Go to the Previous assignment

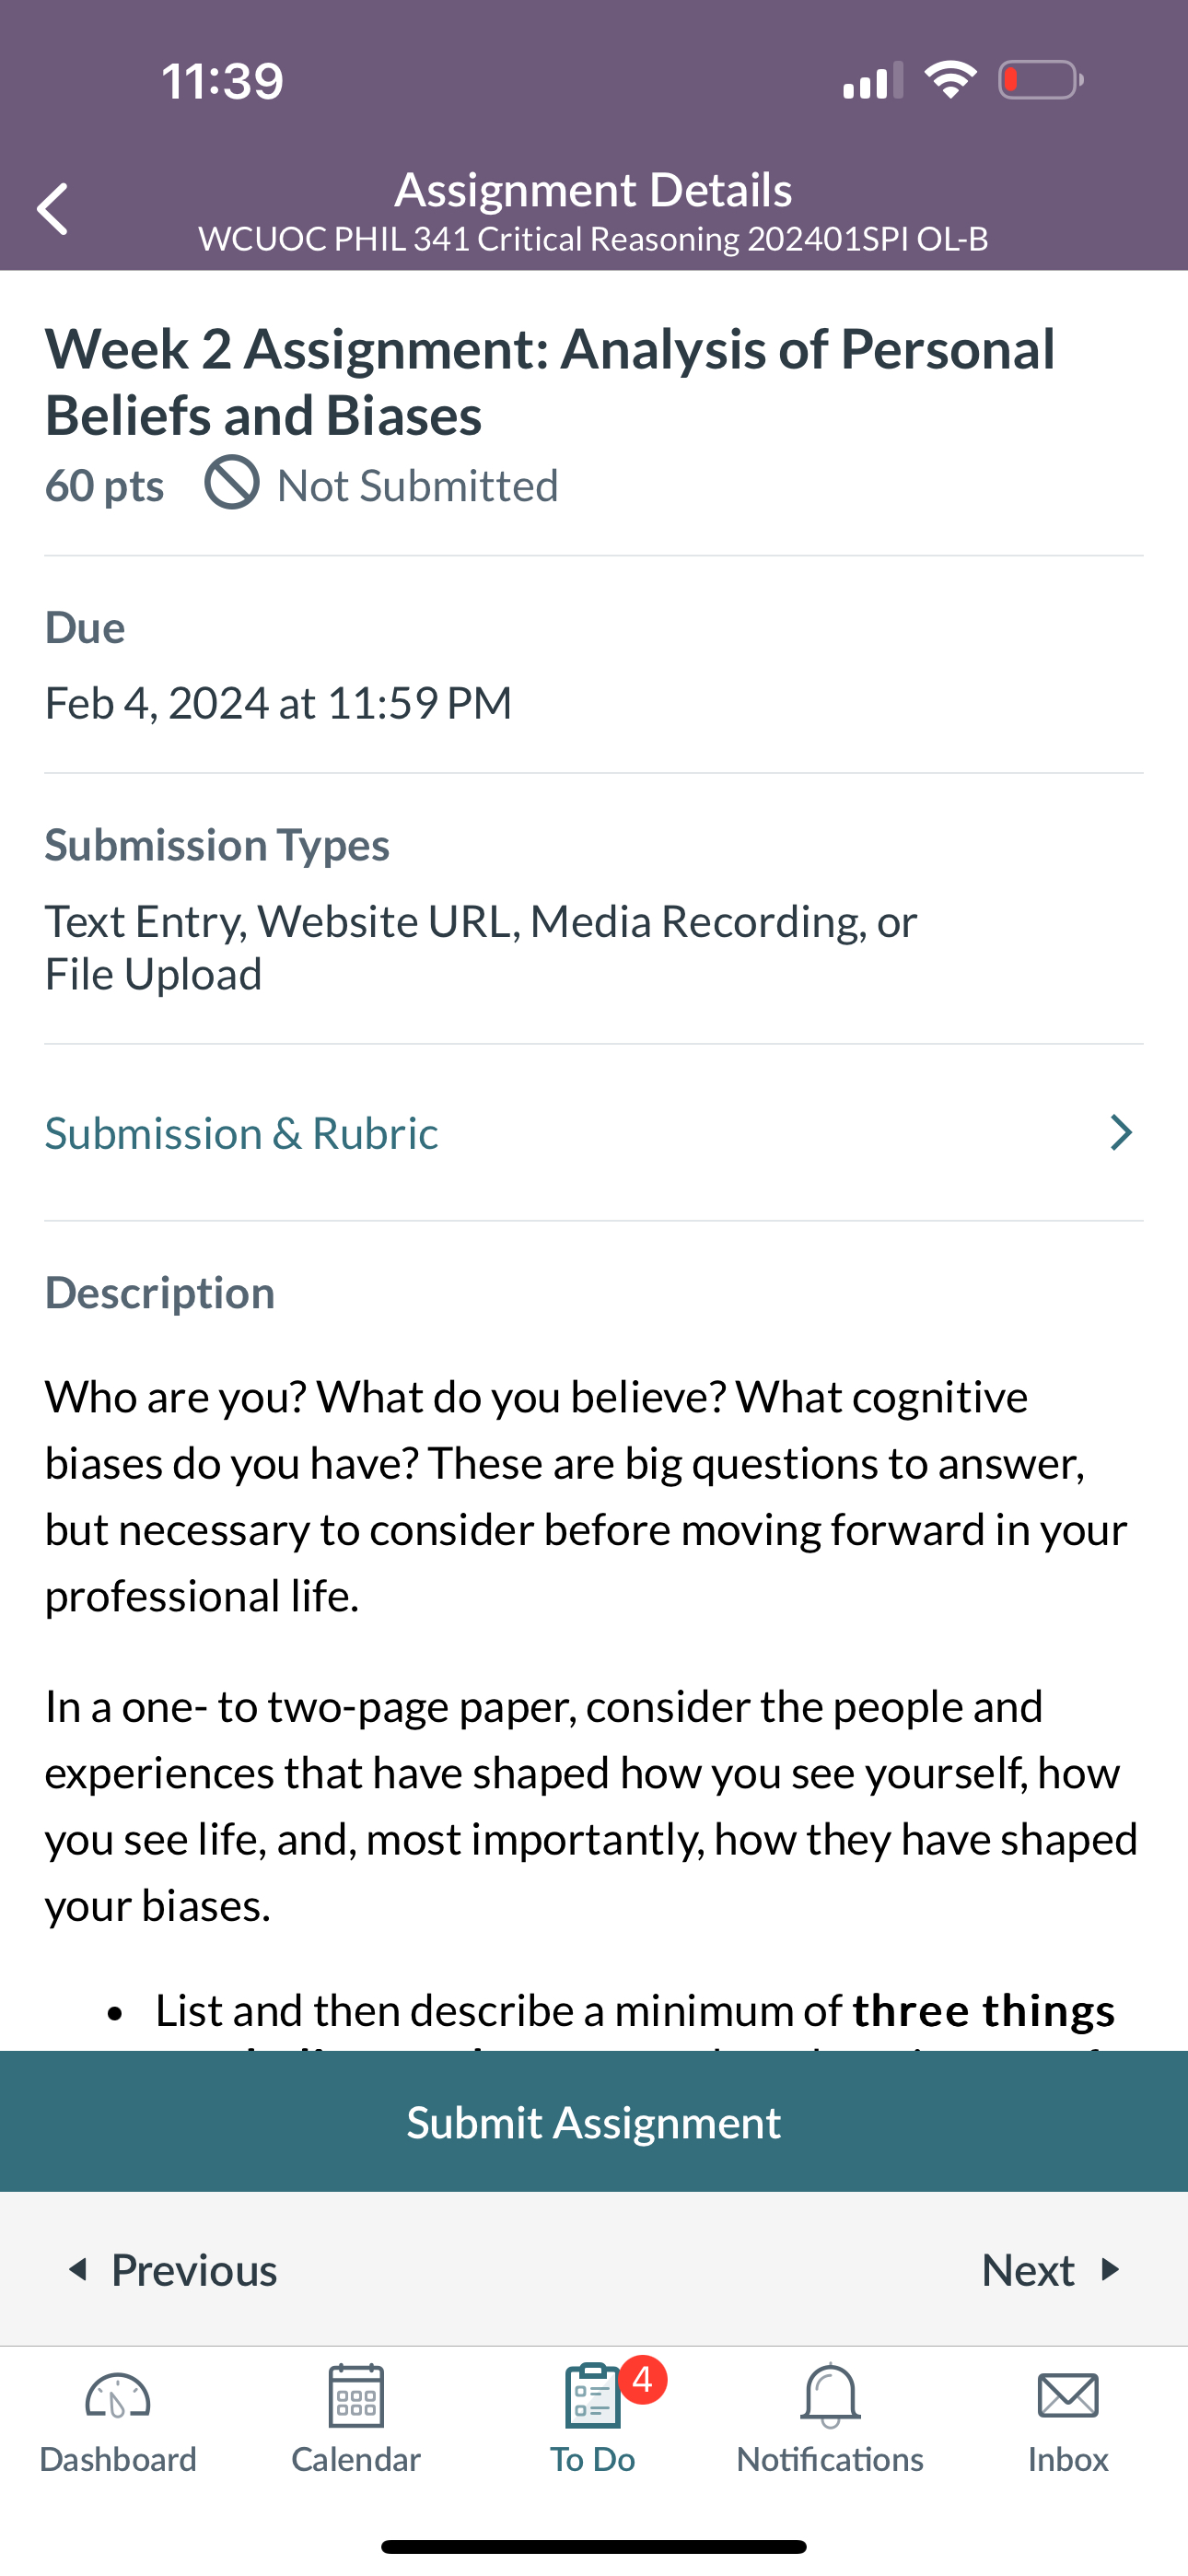pos(176,2269)
